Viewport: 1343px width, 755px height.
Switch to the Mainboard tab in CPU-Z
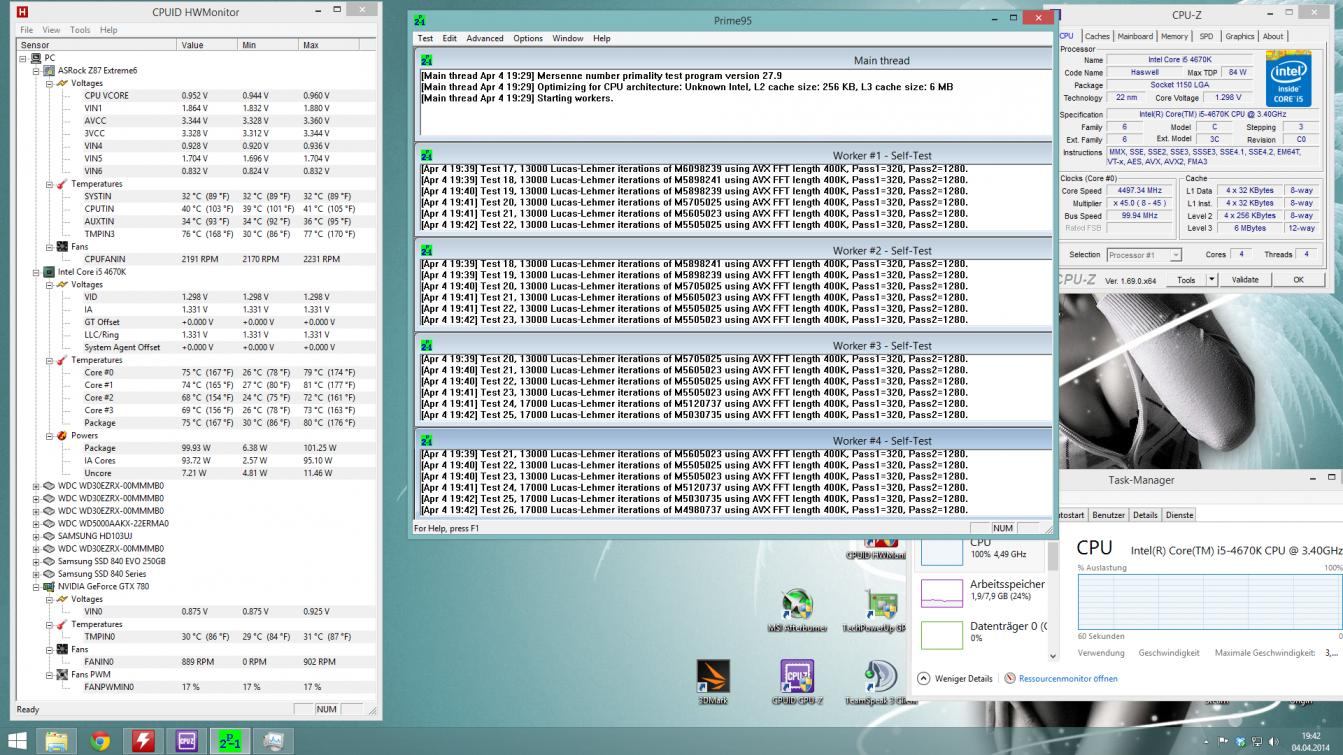pyautogui.click(x=1135, y=36)
